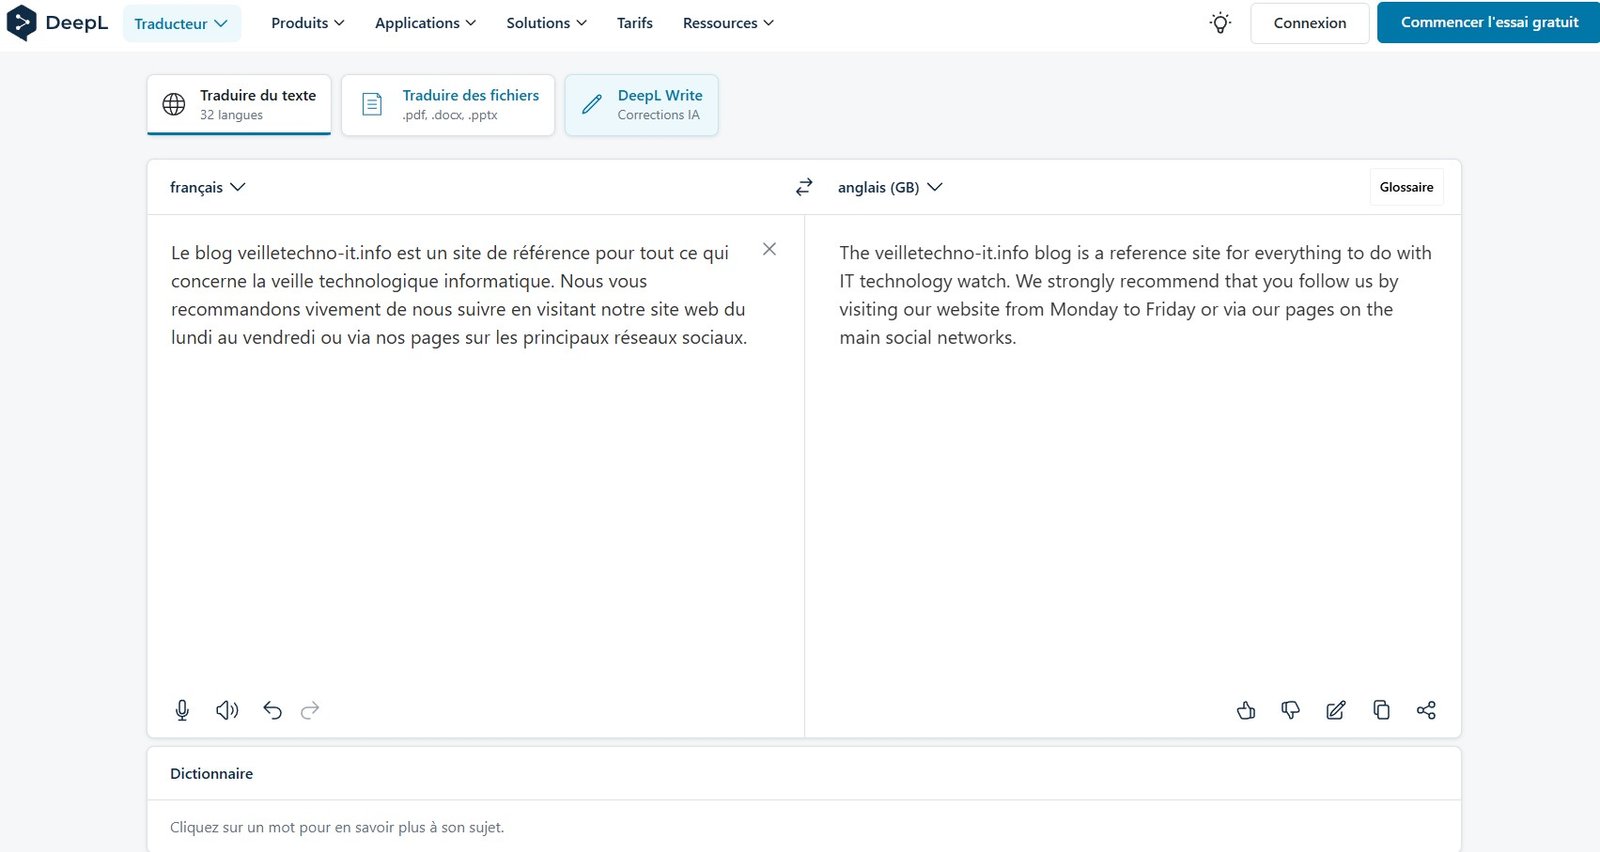This screenshot has width=1600, height=852.
Task: Clear the source text with X
Action: pos(769,249)
